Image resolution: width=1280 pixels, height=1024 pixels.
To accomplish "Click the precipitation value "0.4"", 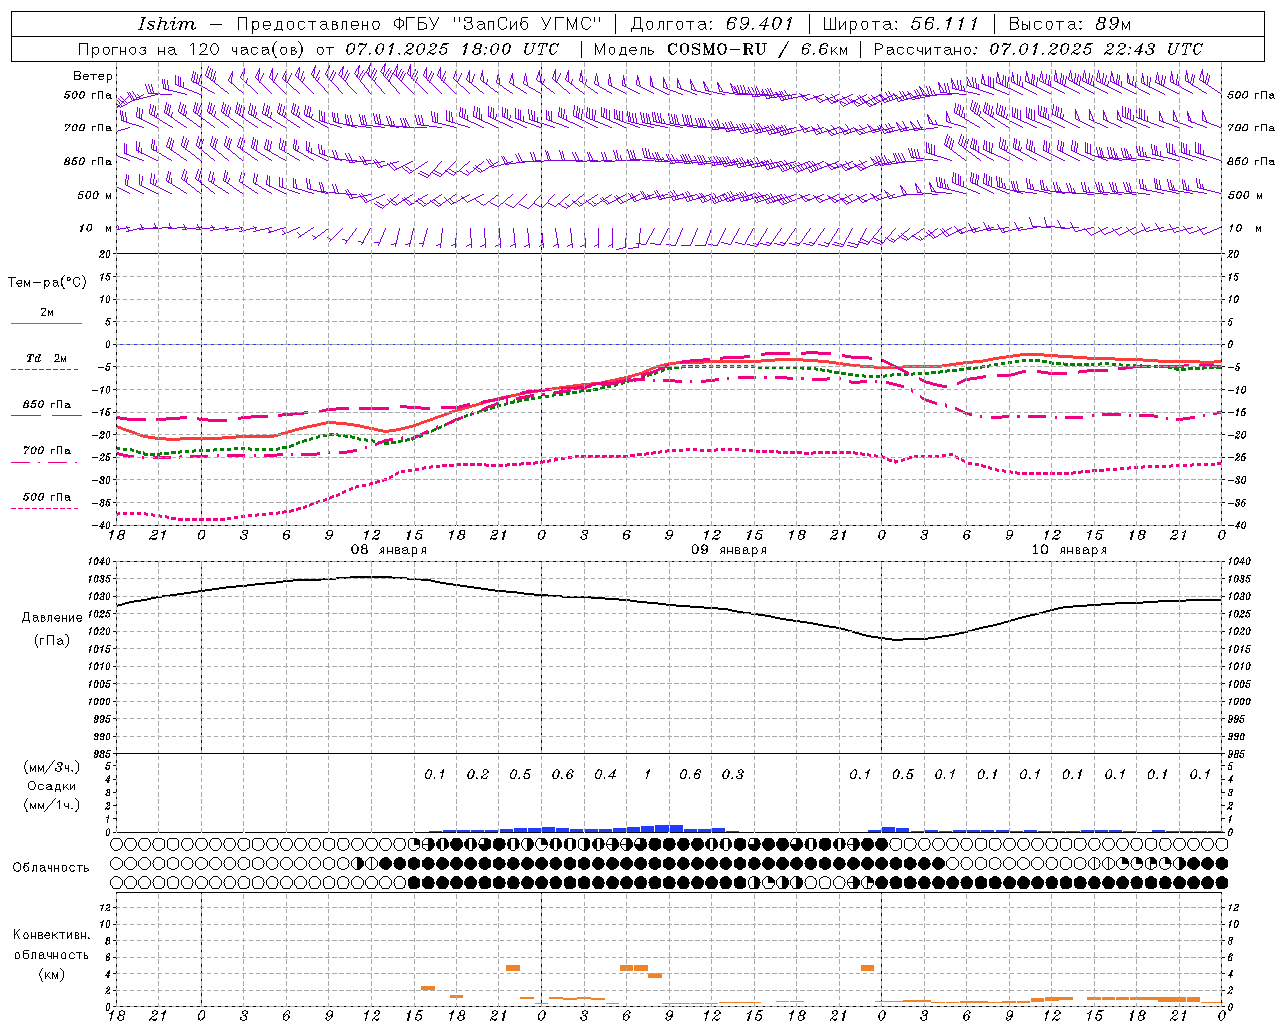I will (605, 774).
